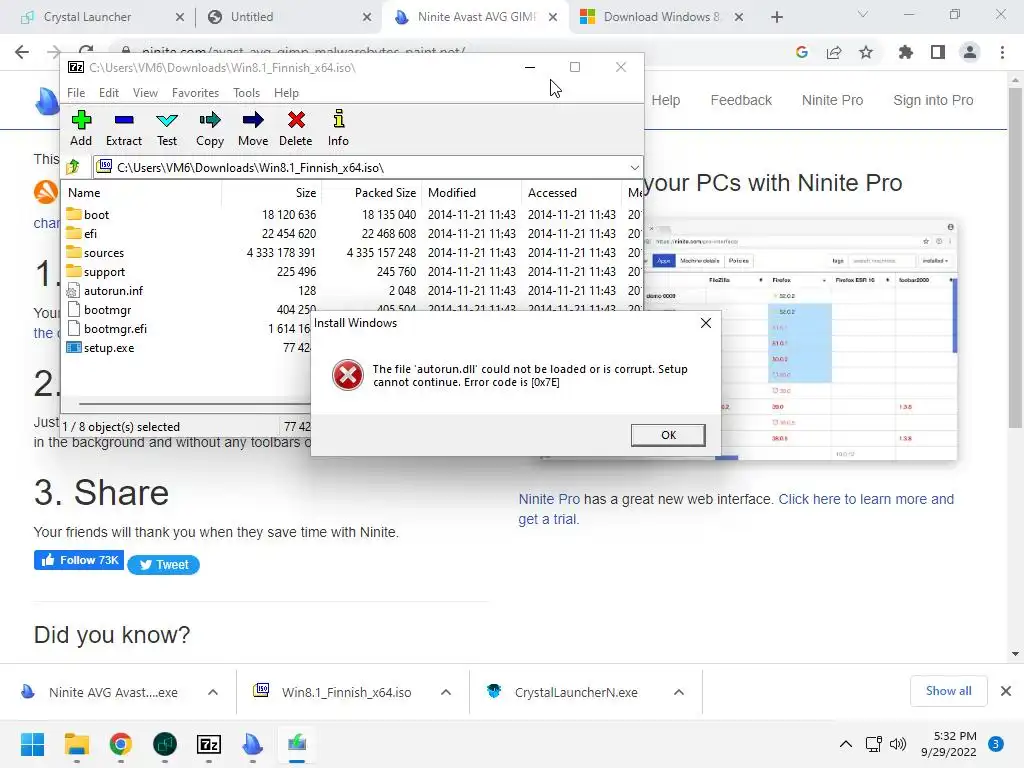Open the Help menu in 7-Zip
The height and width of the screenshot is (768, 1024).
286,93
